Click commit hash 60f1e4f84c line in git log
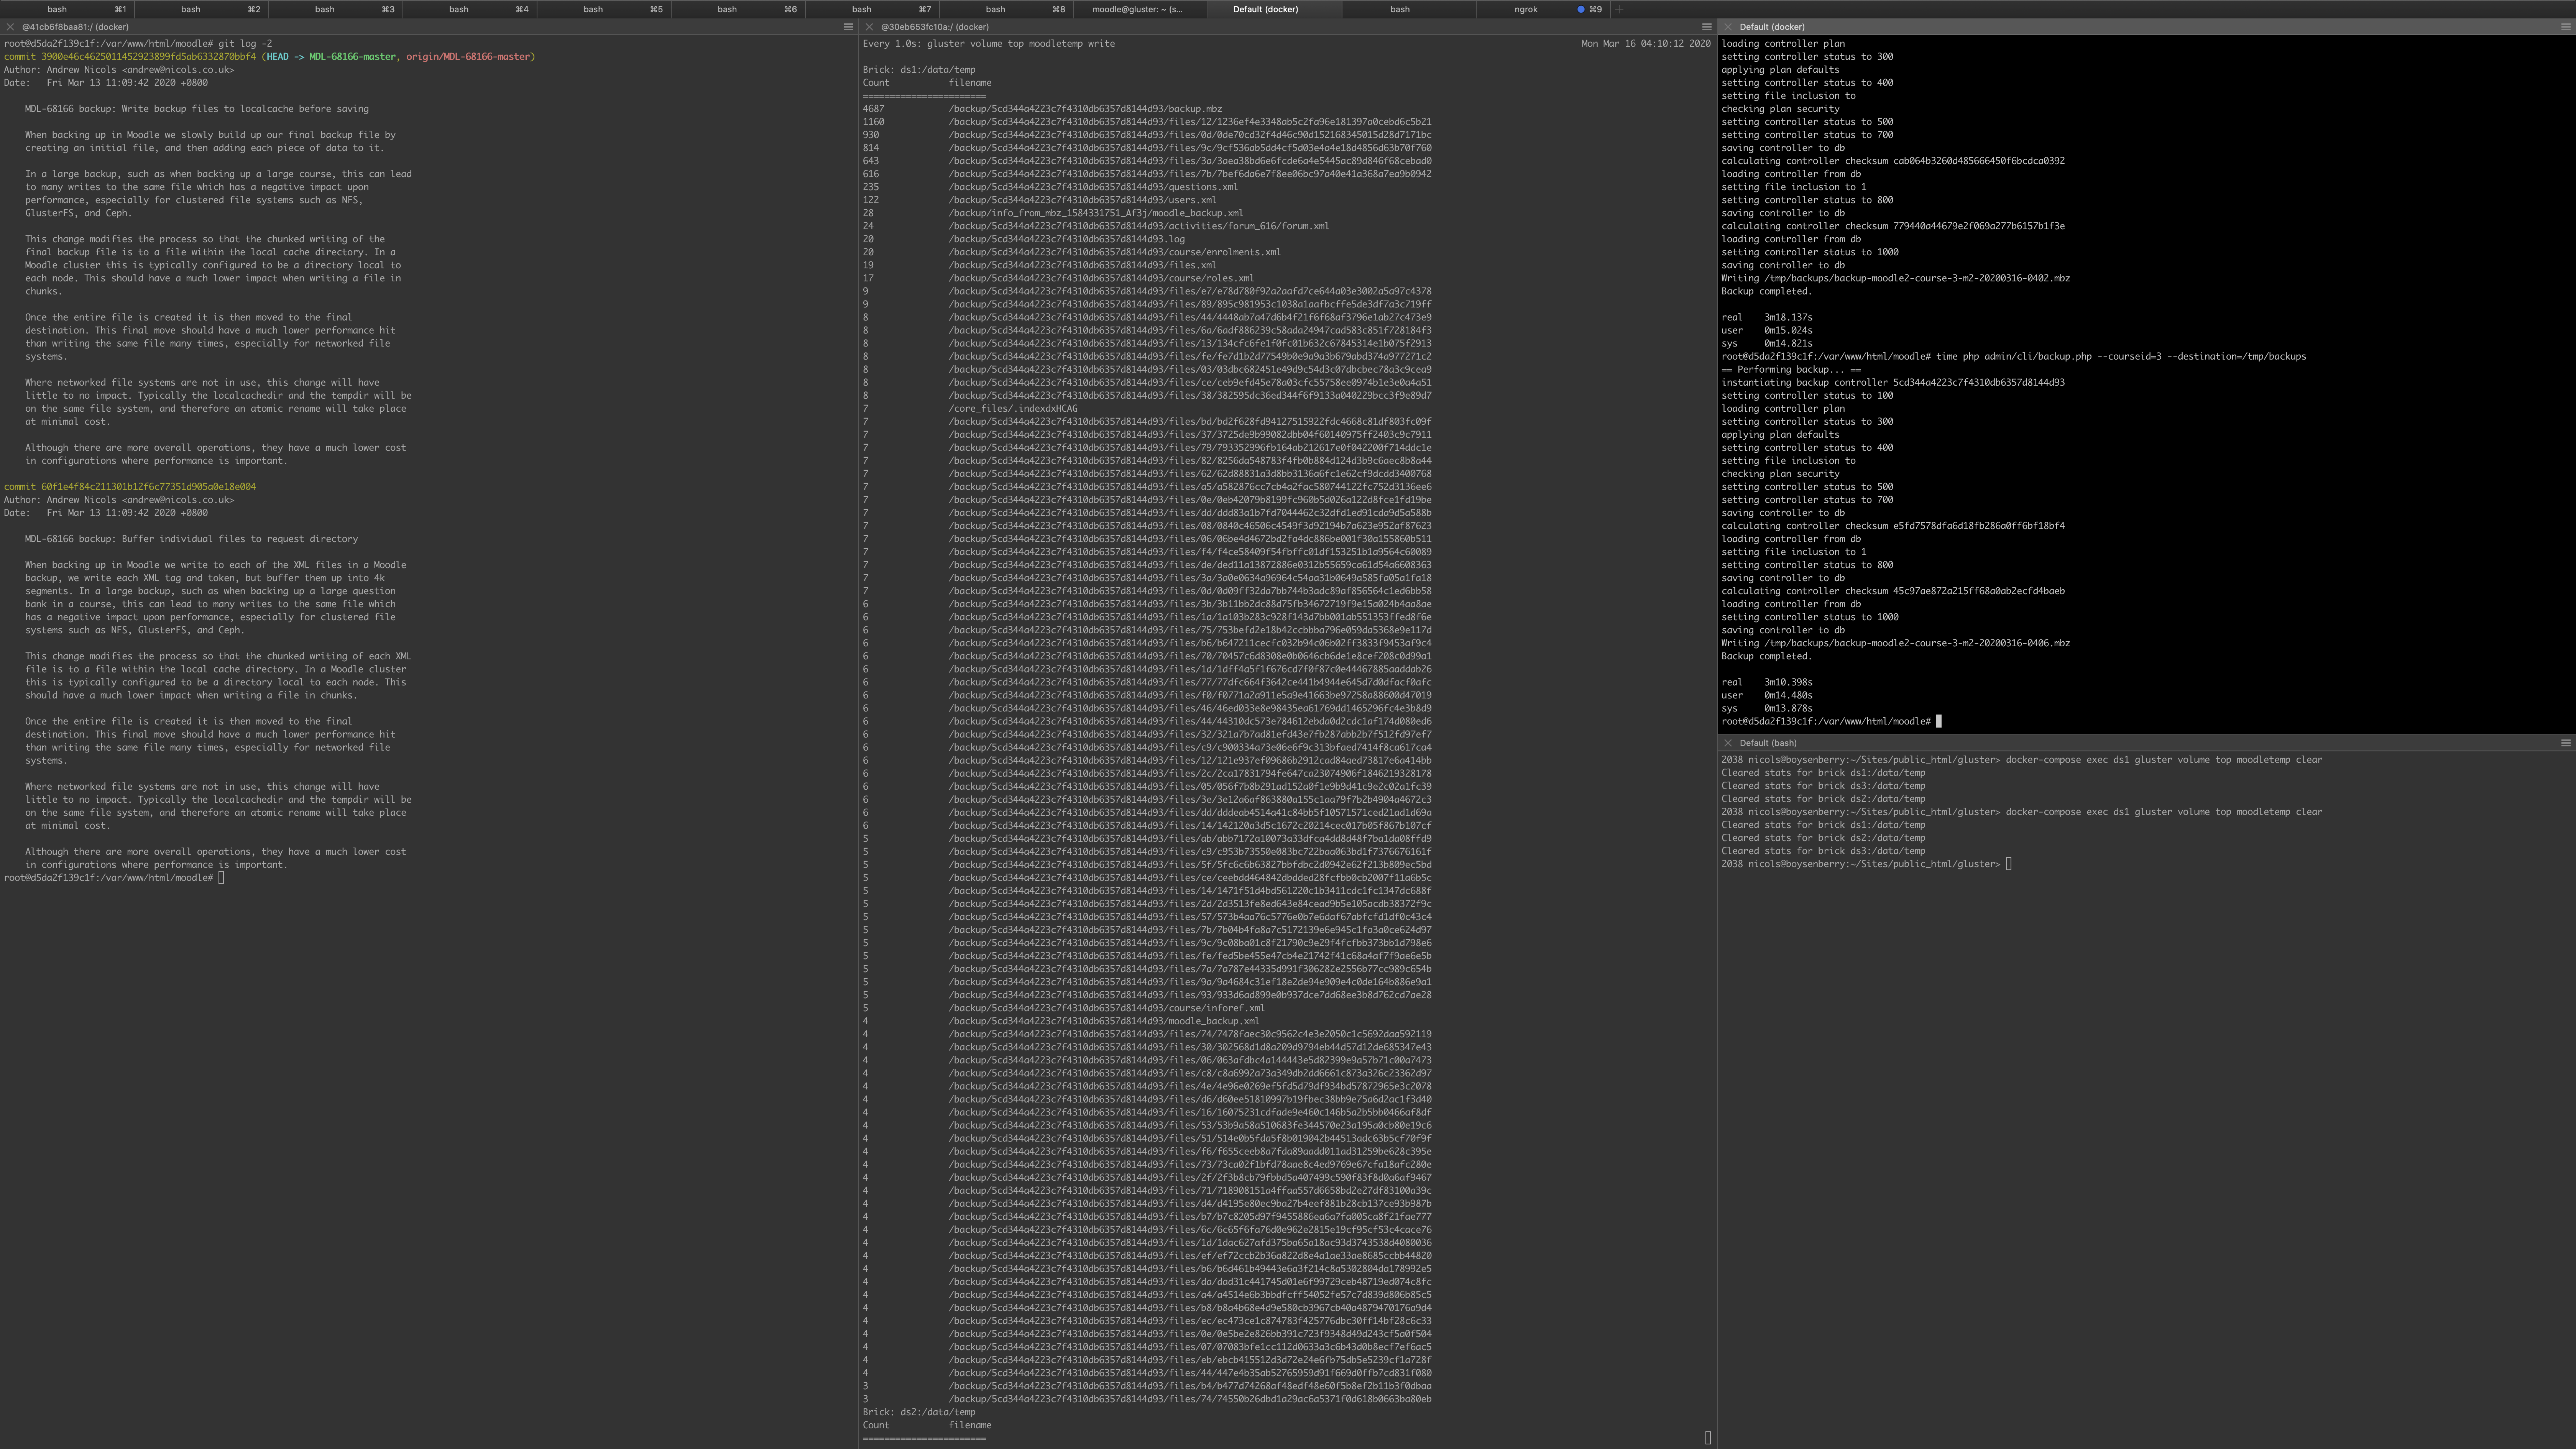The image size is (2576, 1449). (x=130, y=487)
